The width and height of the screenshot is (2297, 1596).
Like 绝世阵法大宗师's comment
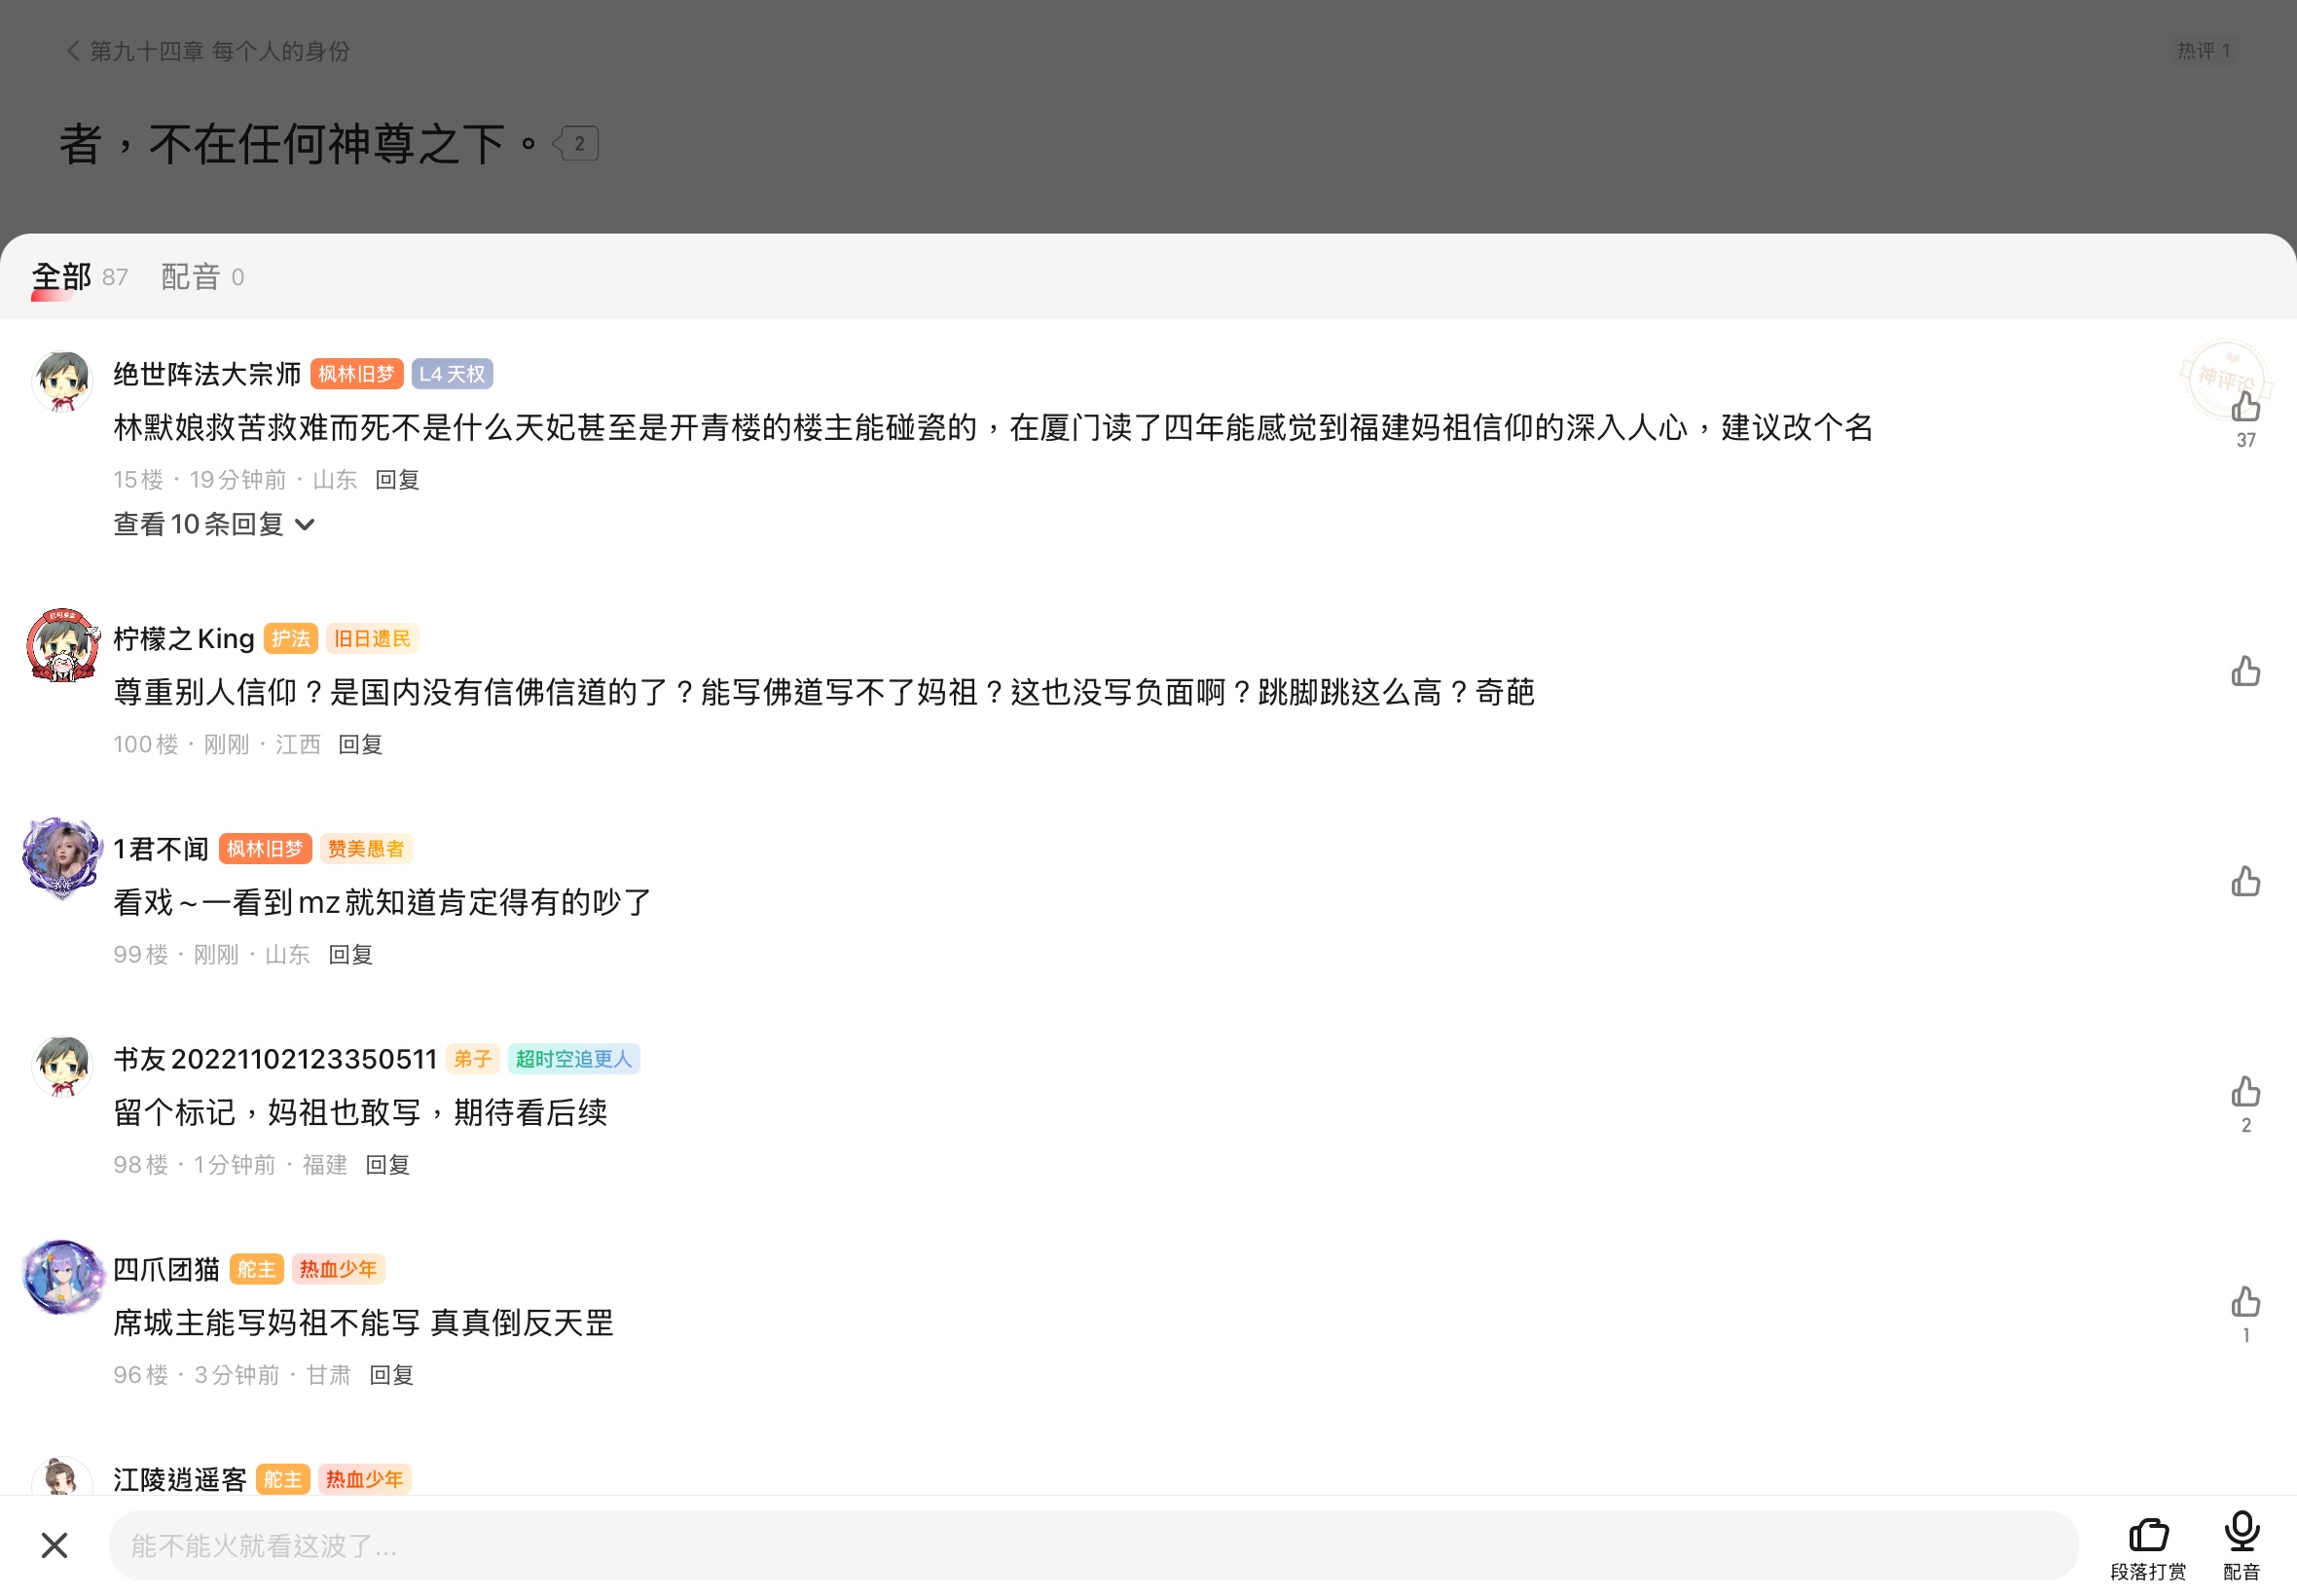click(2246, 407)
